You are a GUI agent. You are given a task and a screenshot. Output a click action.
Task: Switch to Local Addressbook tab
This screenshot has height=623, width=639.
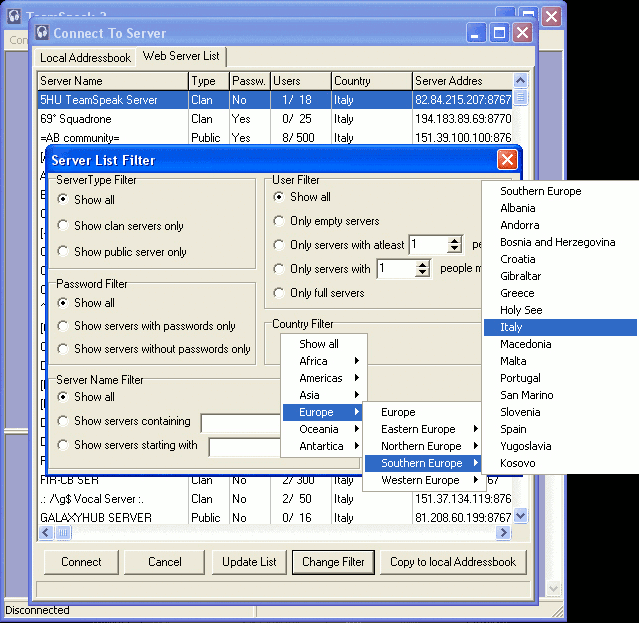85,58
